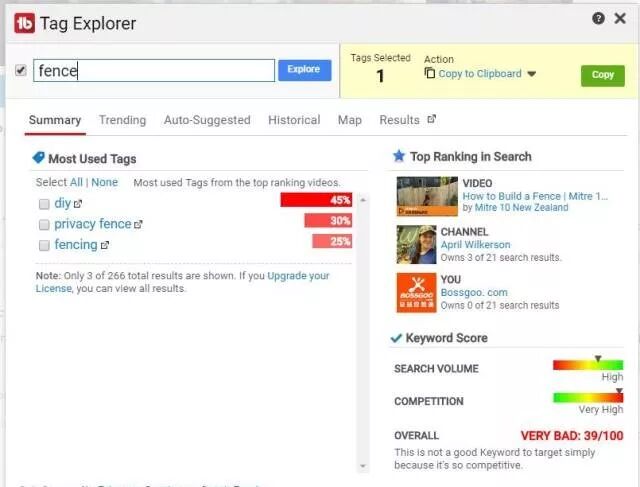Check the diy tag checkbox
The height and width of the screenshot is (487, 640).
coord(44,204)
